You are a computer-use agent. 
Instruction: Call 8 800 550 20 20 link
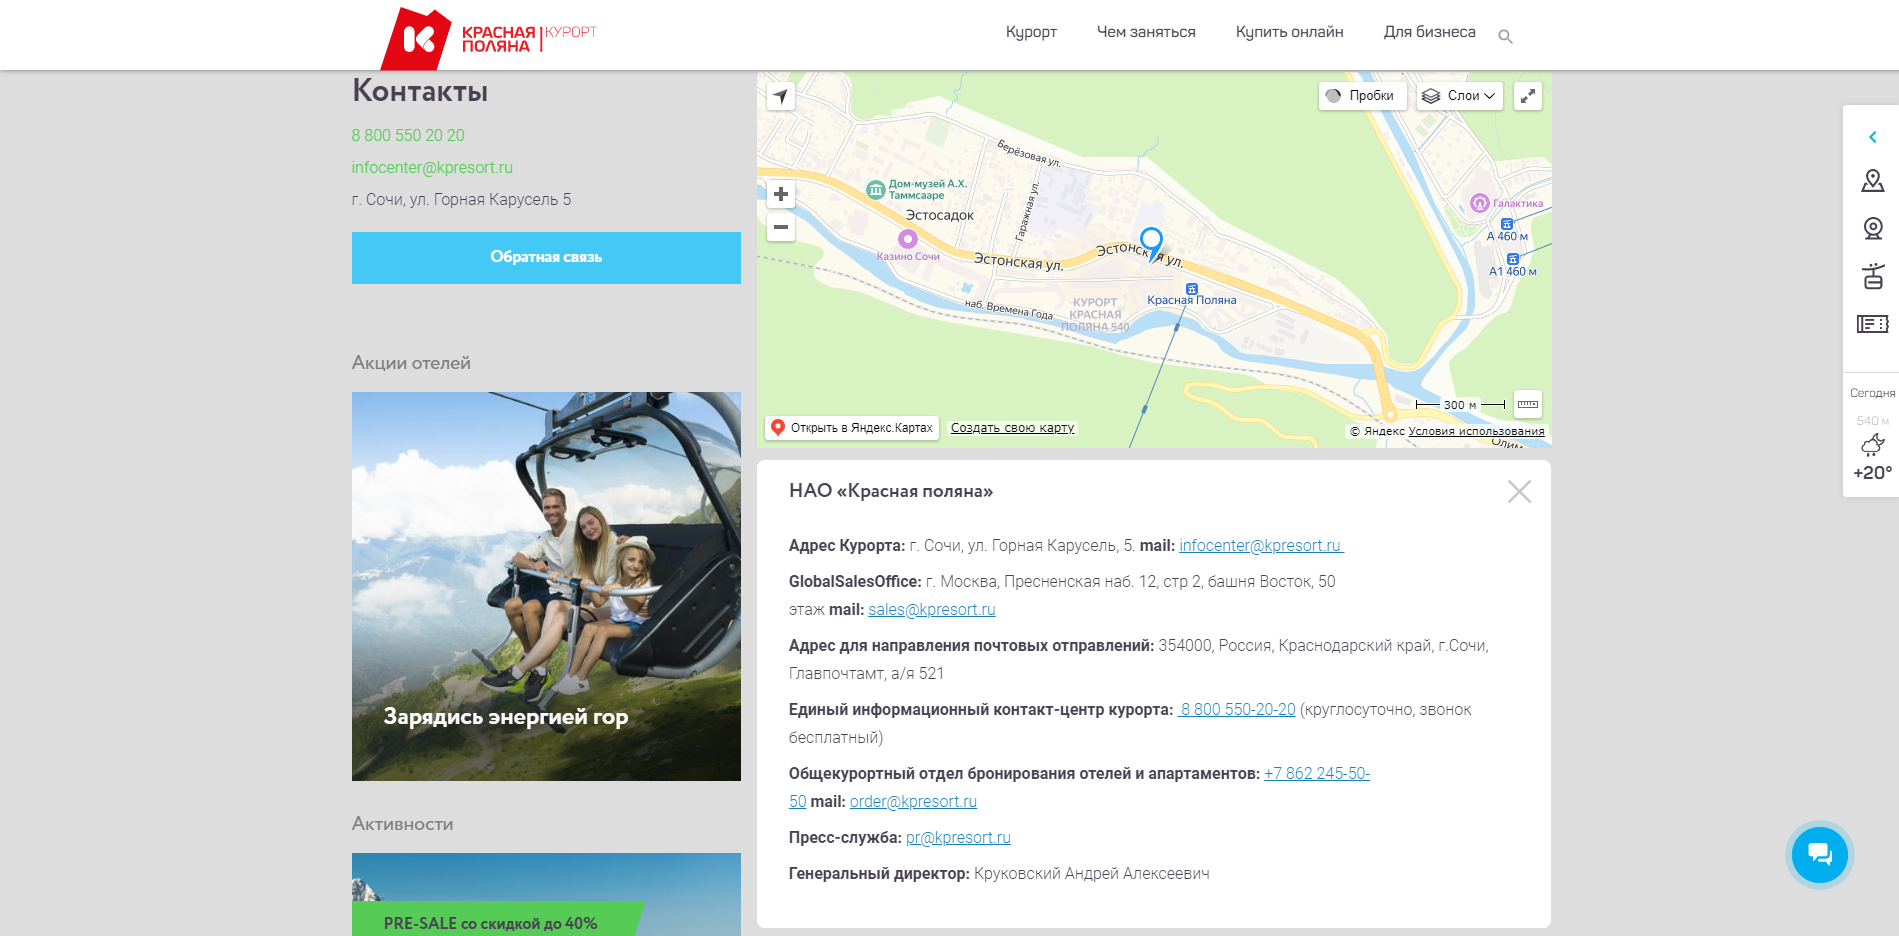pyautogui.click(x=408, y=135)
